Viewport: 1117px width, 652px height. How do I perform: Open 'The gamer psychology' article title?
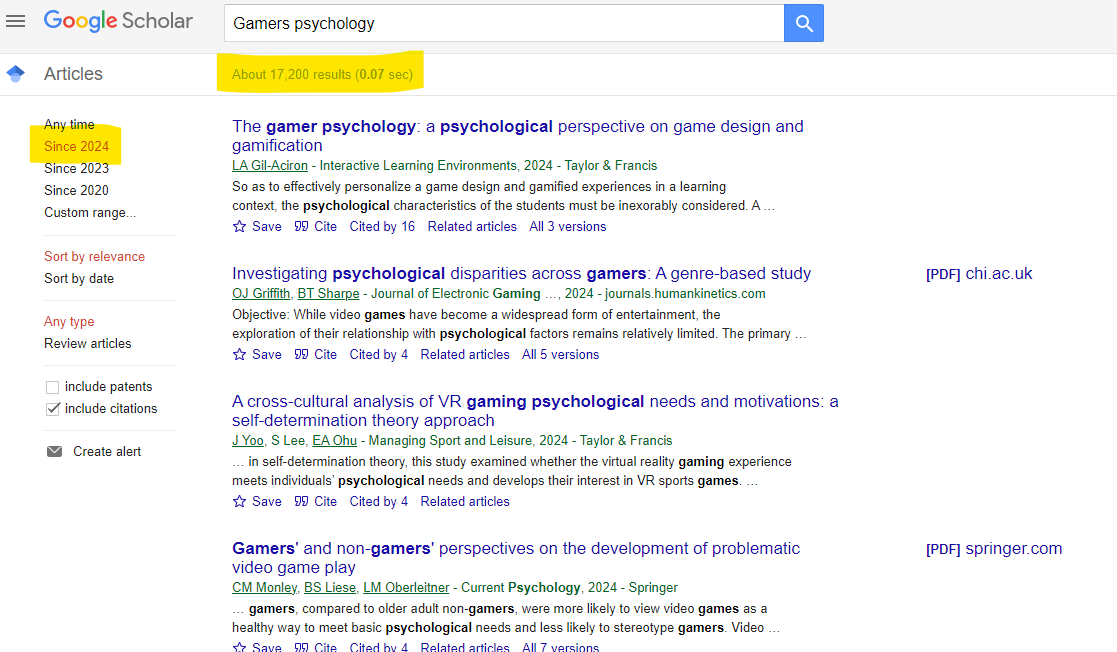[x=518, y=136]
